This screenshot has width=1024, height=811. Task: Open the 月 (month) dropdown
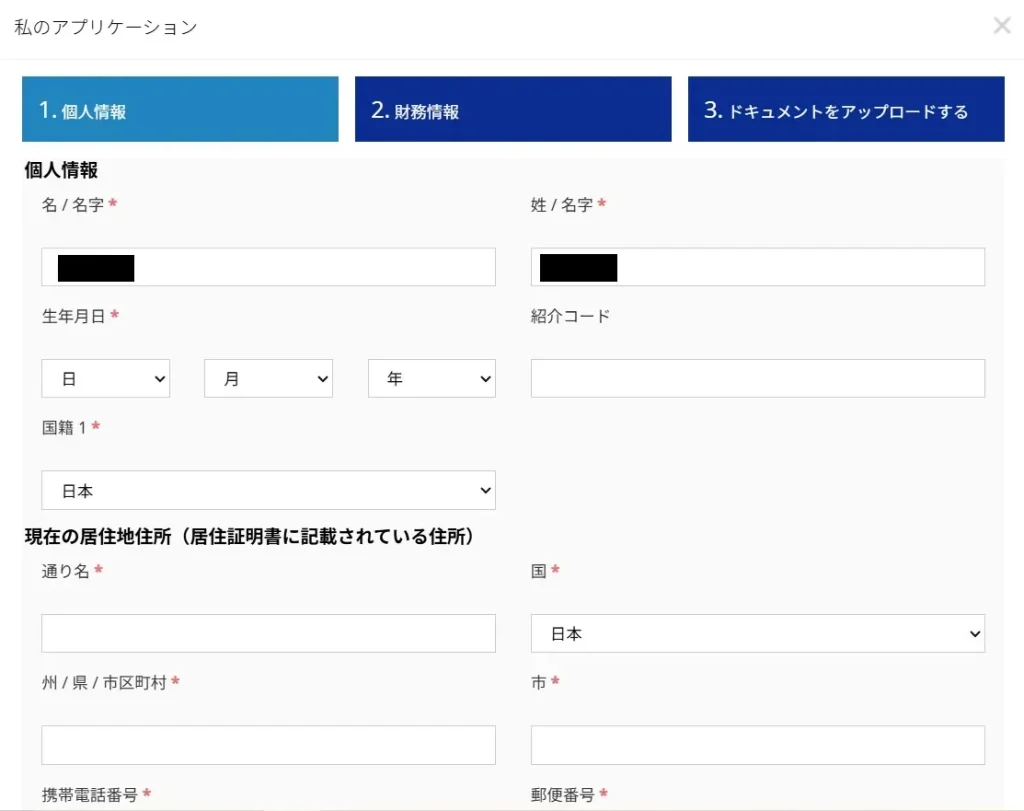click(268, 378)
